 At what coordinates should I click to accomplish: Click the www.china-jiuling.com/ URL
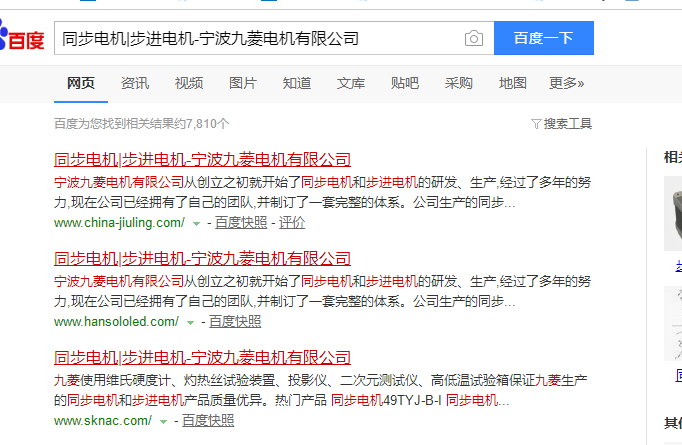119,223
